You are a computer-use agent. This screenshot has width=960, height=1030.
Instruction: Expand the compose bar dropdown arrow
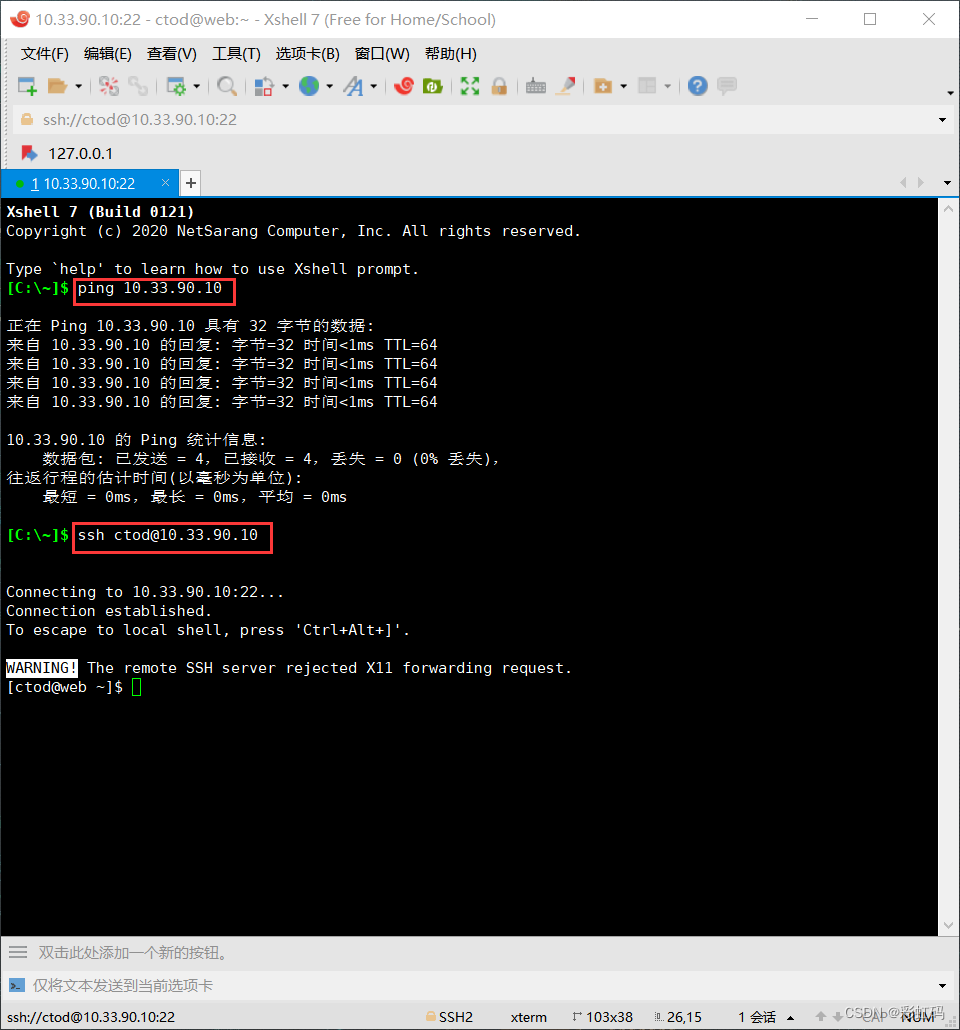pos(942,985)
